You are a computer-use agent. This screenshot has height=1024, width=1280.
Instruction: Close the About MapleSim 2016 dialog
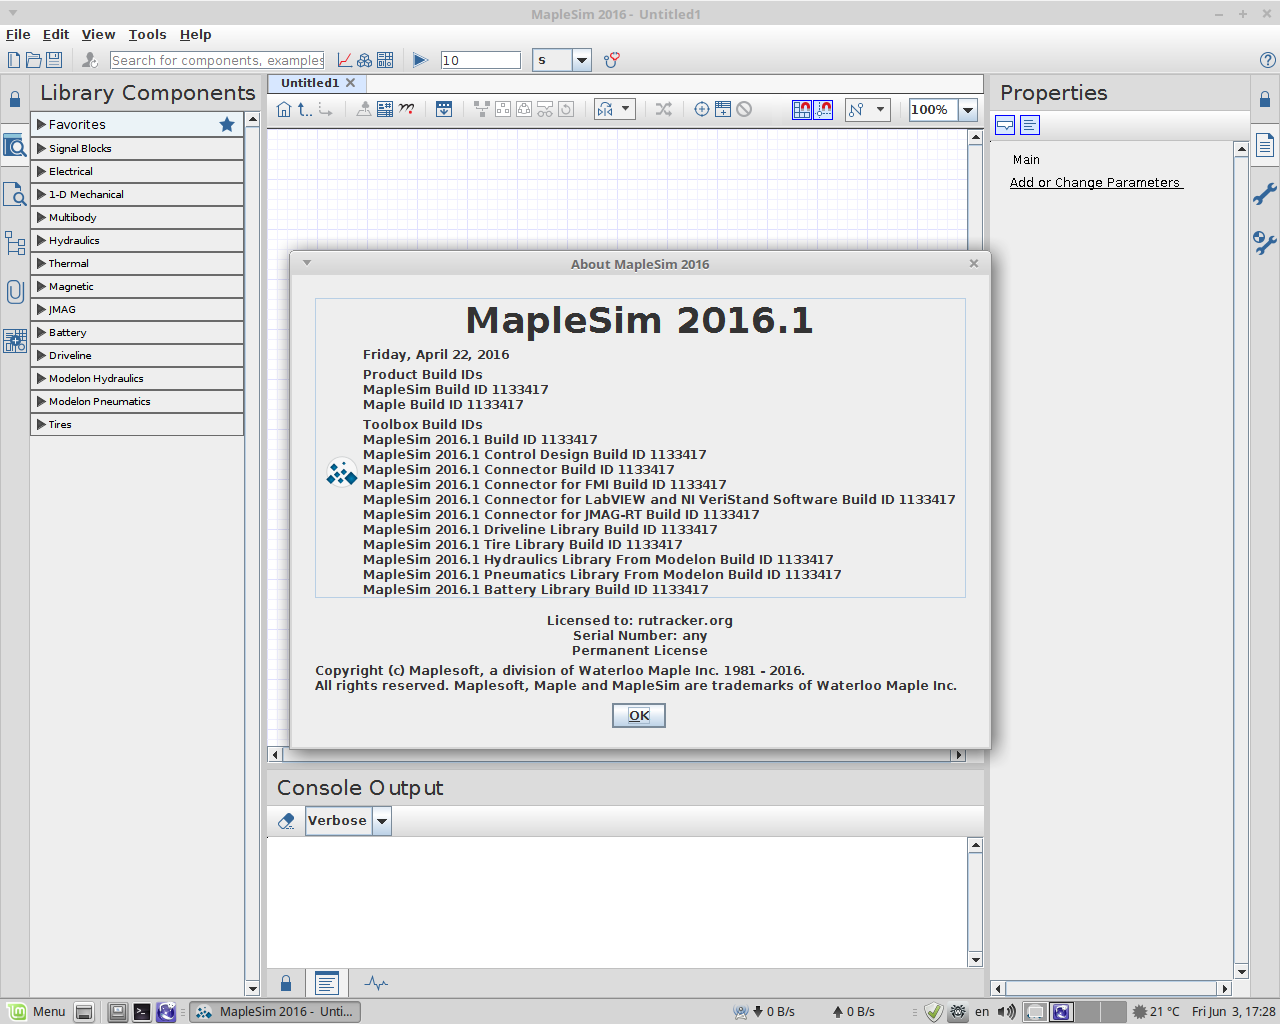[974, 263]
